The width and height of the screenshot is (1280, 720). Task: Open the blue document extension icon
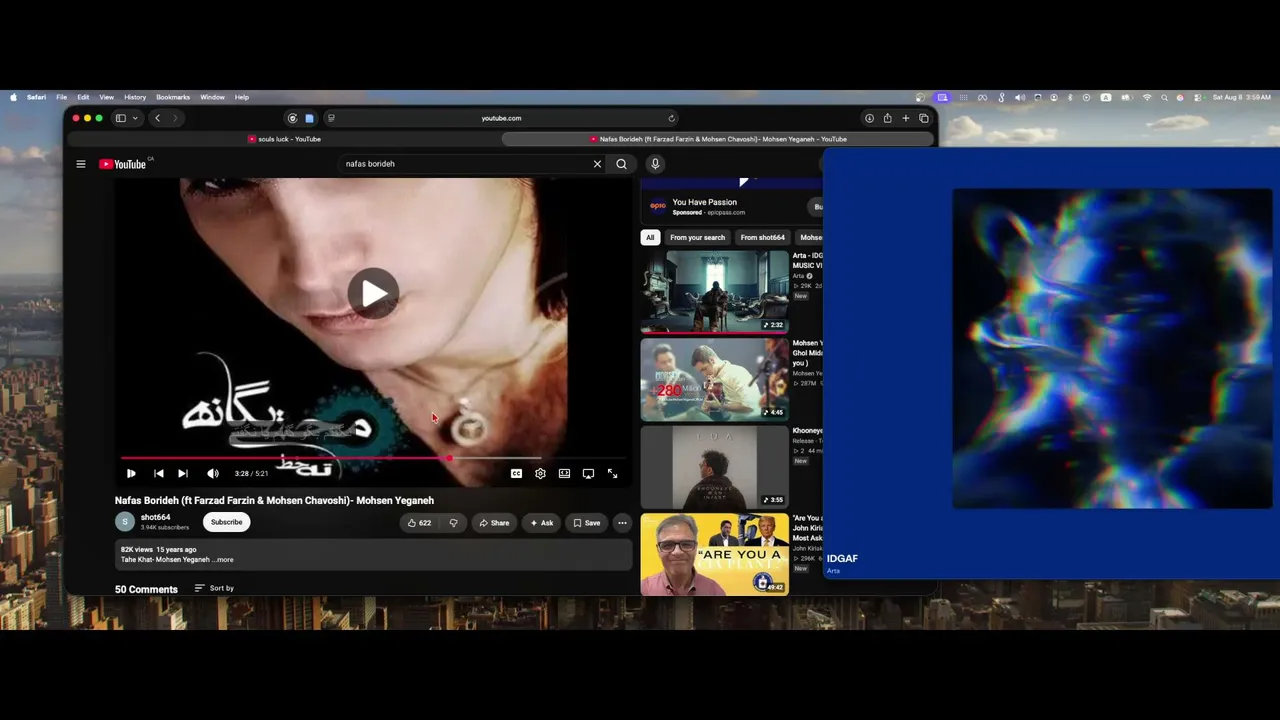pyautogui.click(x=309, y=118)
